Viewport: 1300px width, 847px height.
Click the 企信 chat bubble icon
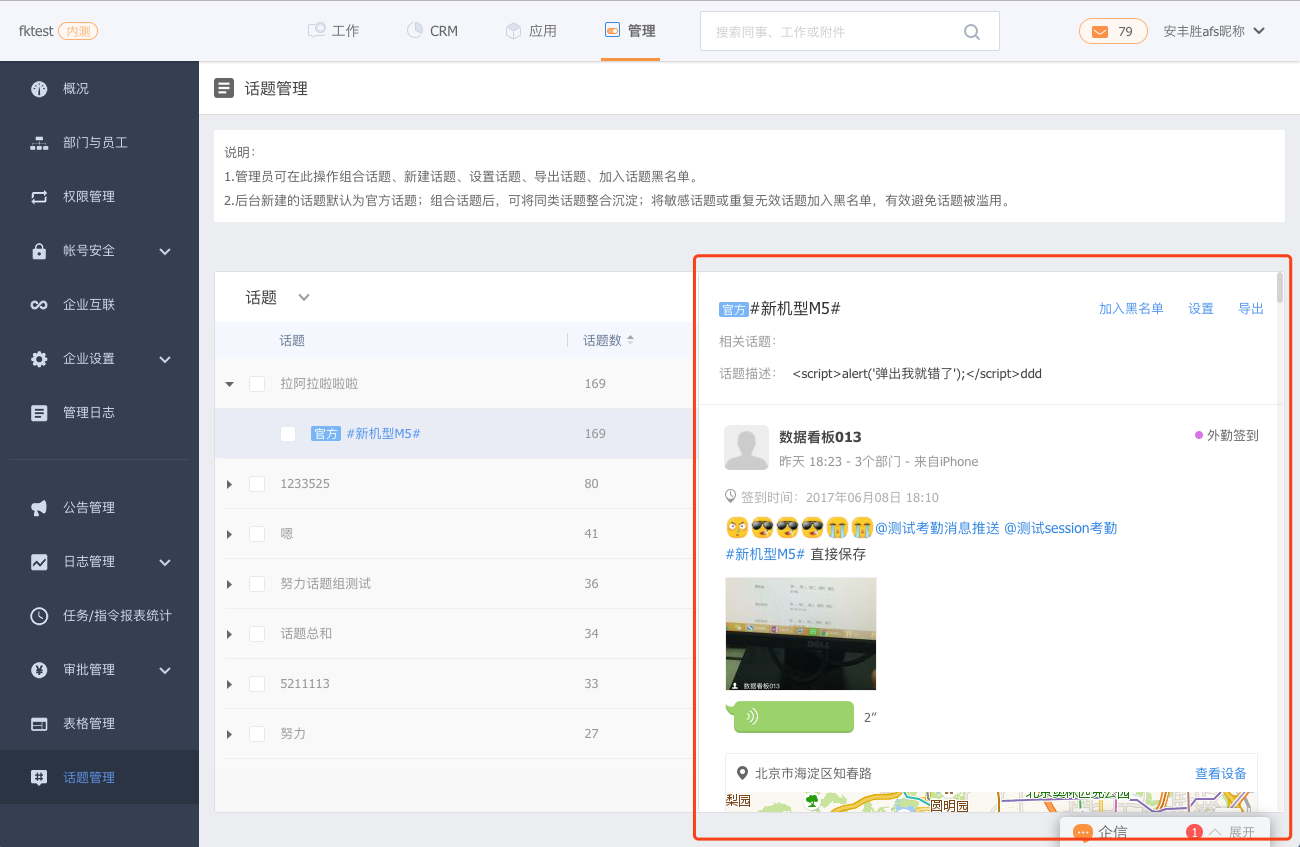(1082, 832)
